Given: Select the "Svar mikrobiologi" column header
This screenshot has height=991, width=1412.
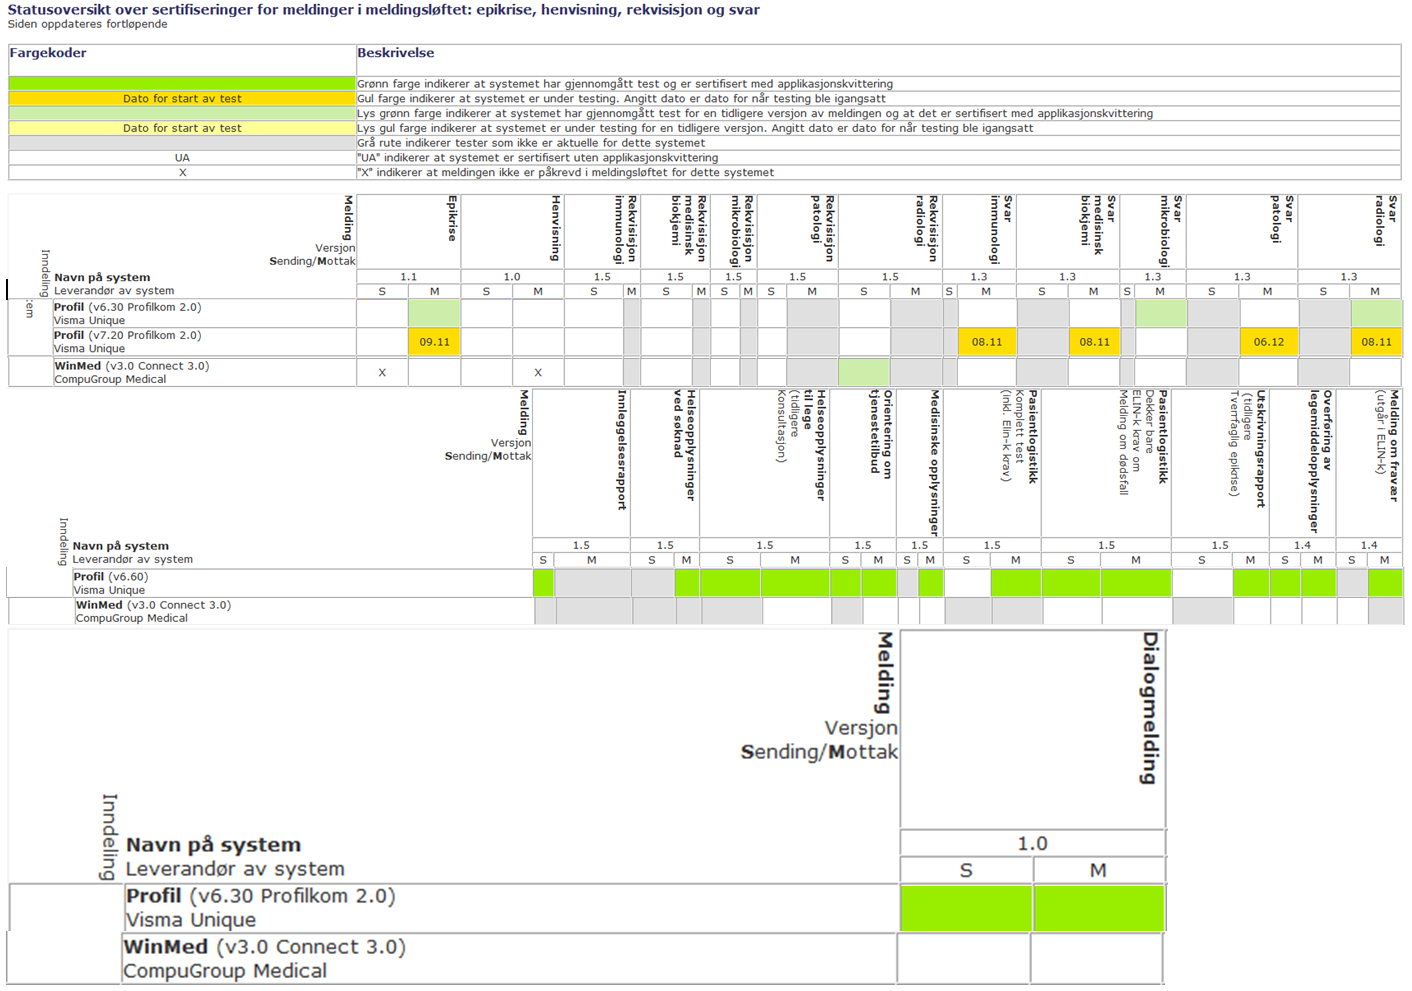Looking at the screenshot, I should pos(1171,231).
